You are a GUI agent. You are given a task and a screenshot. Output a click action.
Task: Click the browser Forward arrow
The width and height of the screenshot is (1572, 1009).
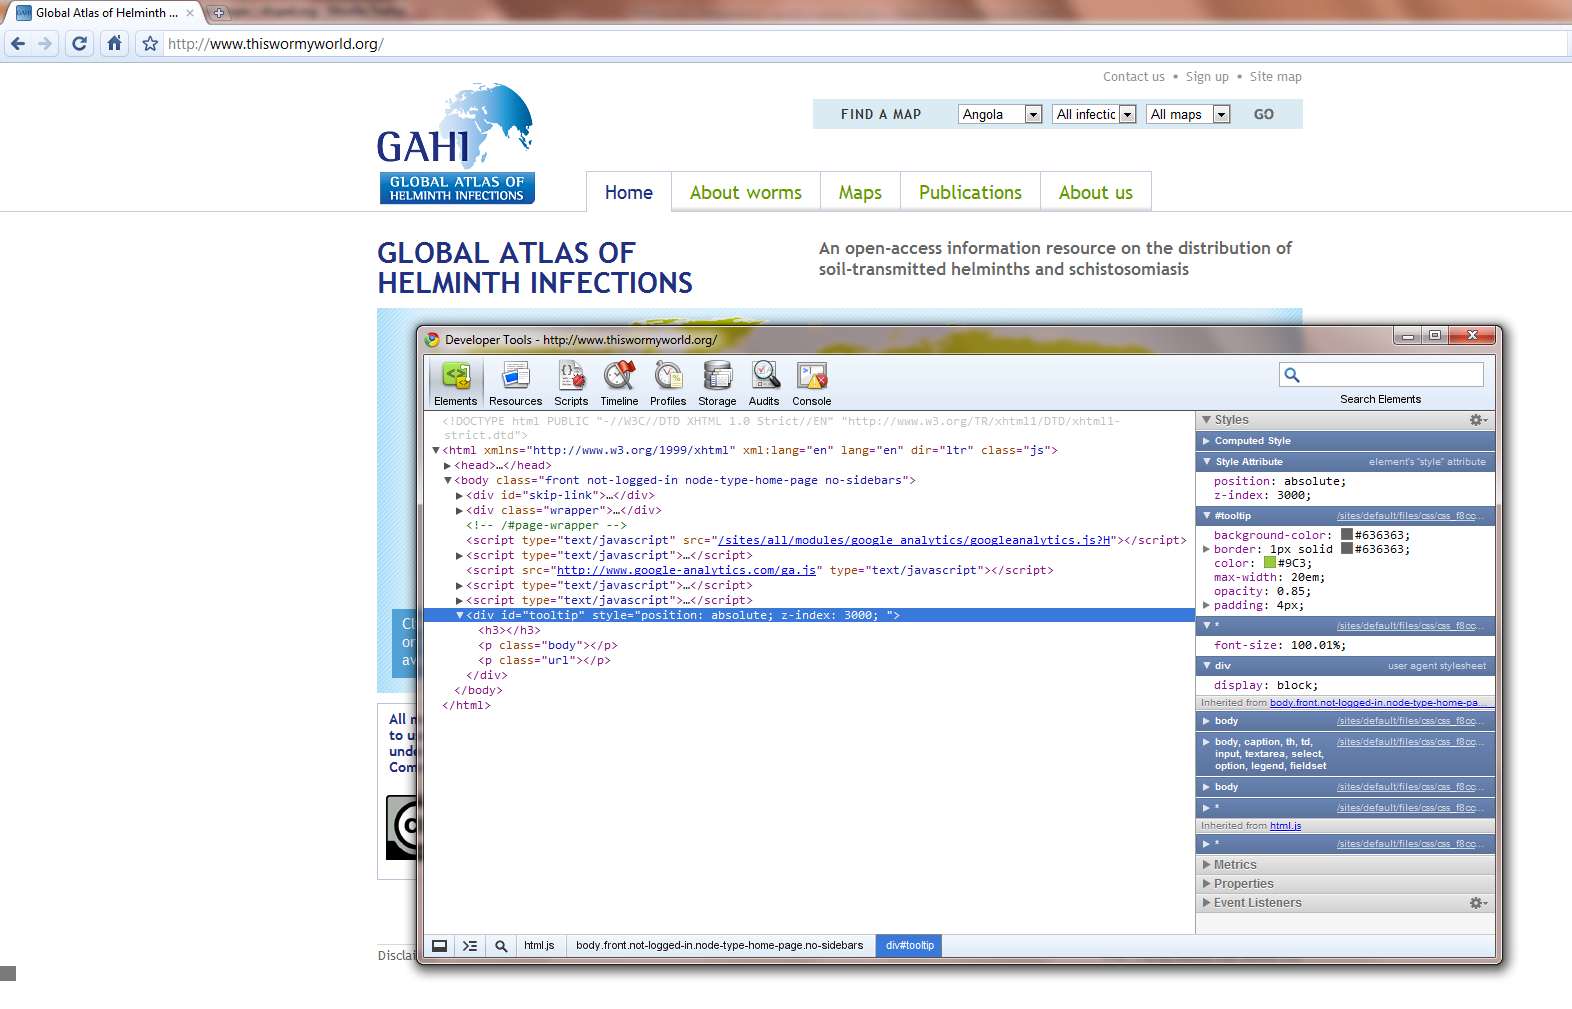(45, 44)
